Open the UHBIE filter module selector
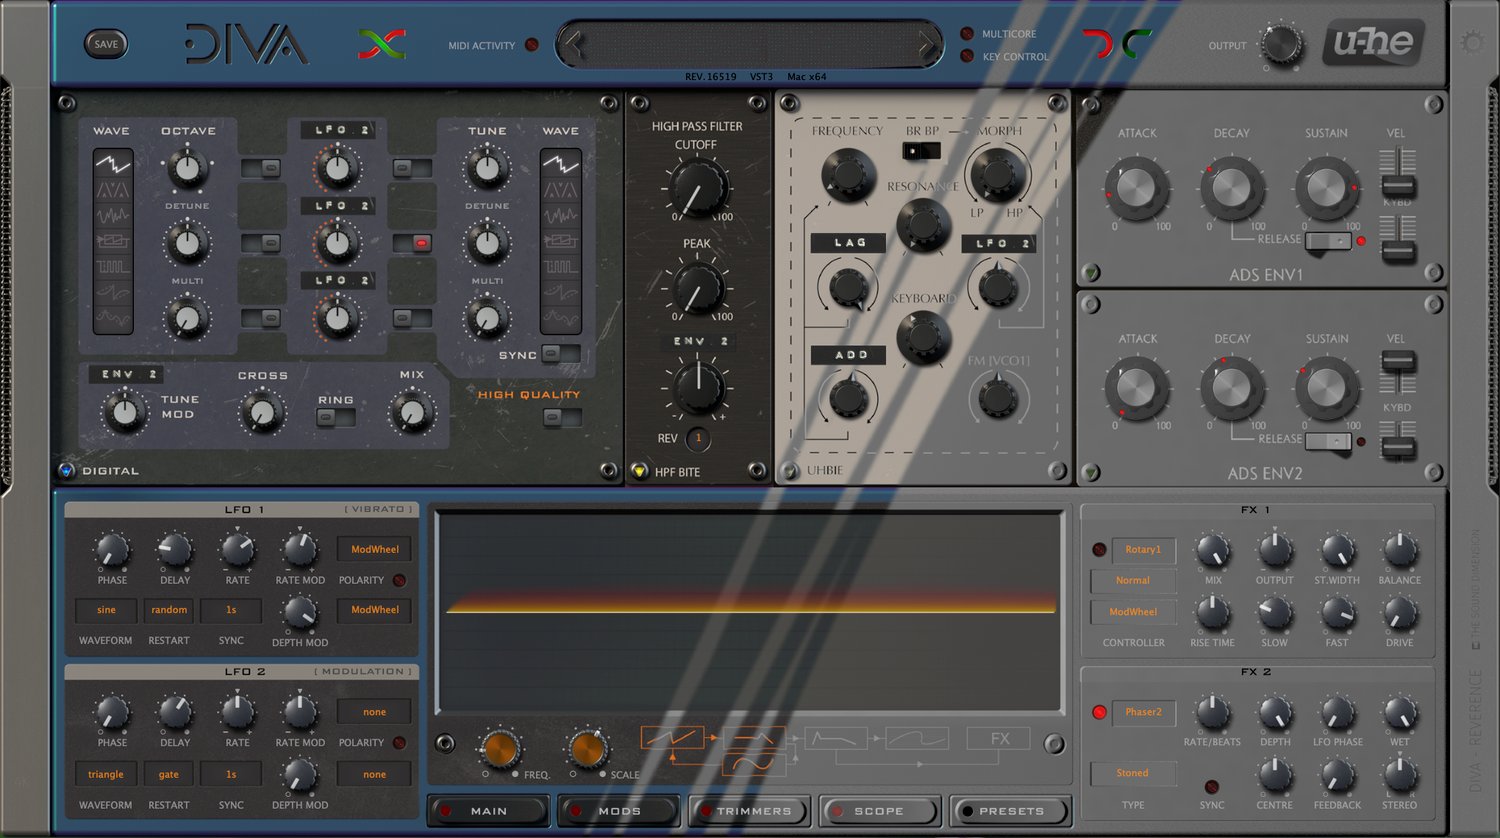 [x=789, y=470]
